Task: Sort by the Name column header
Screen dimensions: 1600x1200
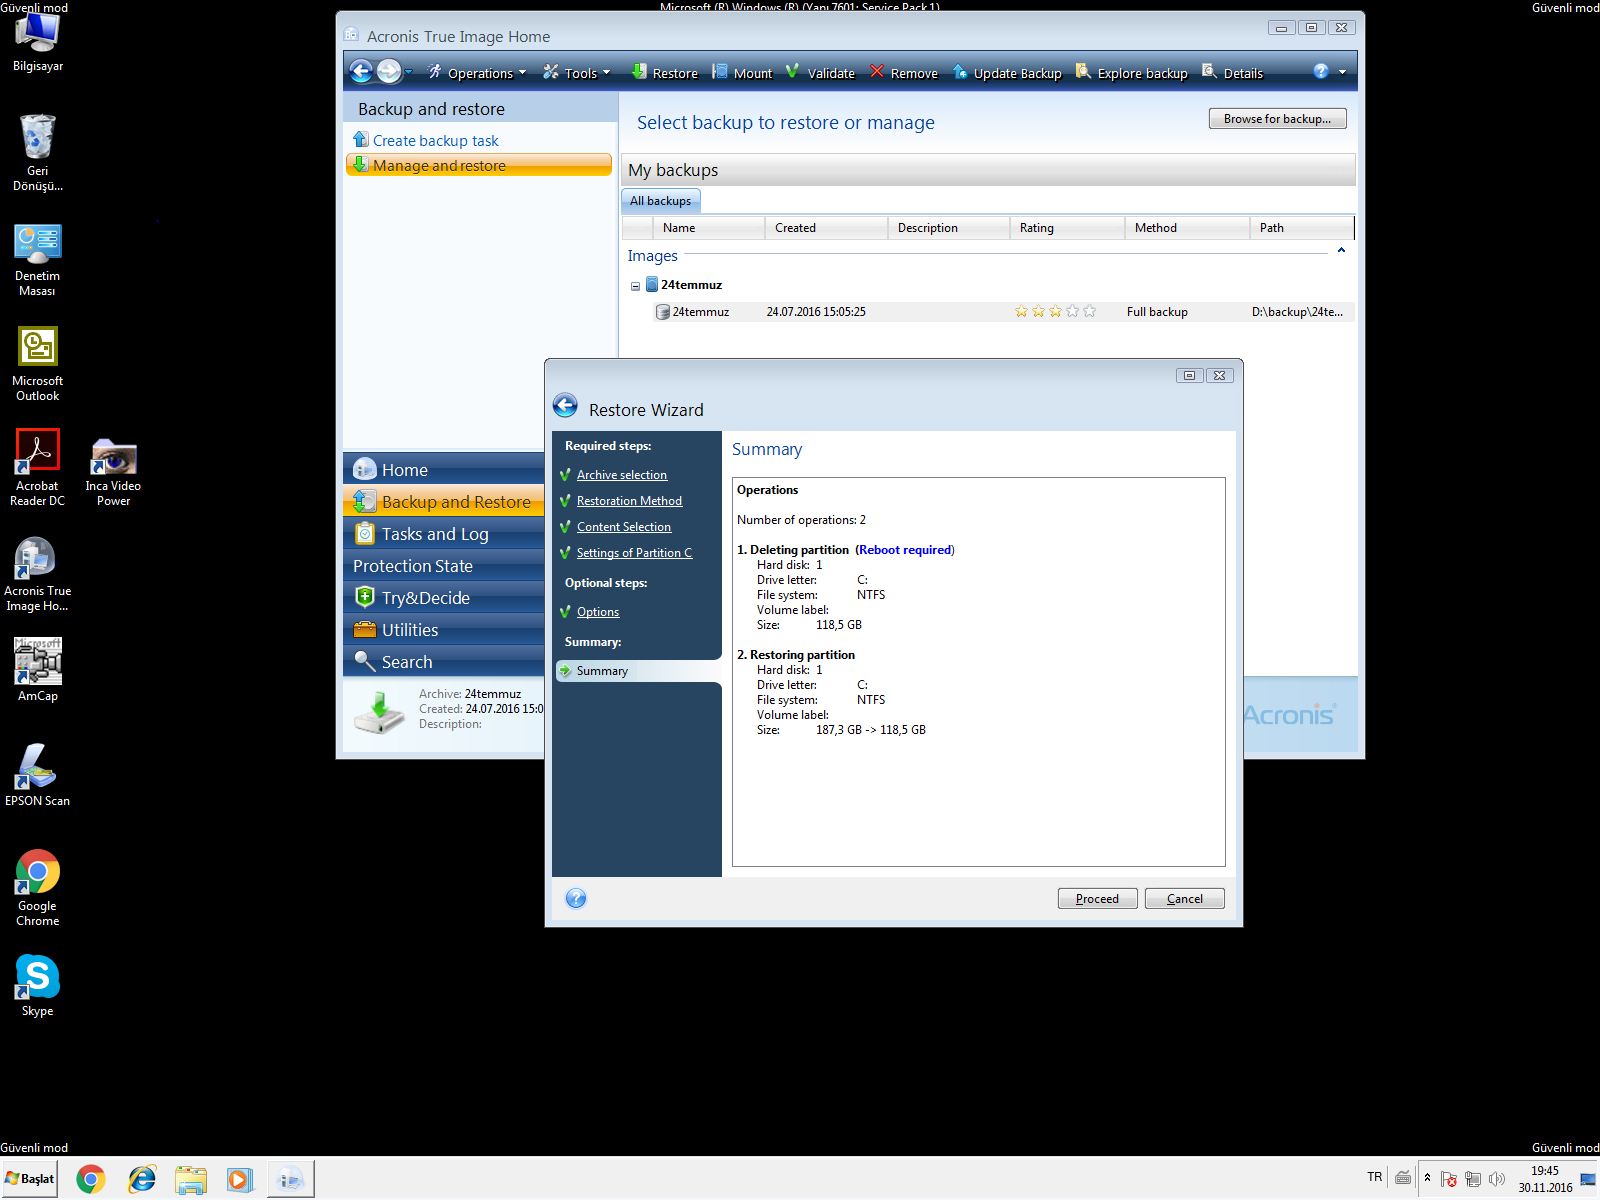Action: coord(709,228)
